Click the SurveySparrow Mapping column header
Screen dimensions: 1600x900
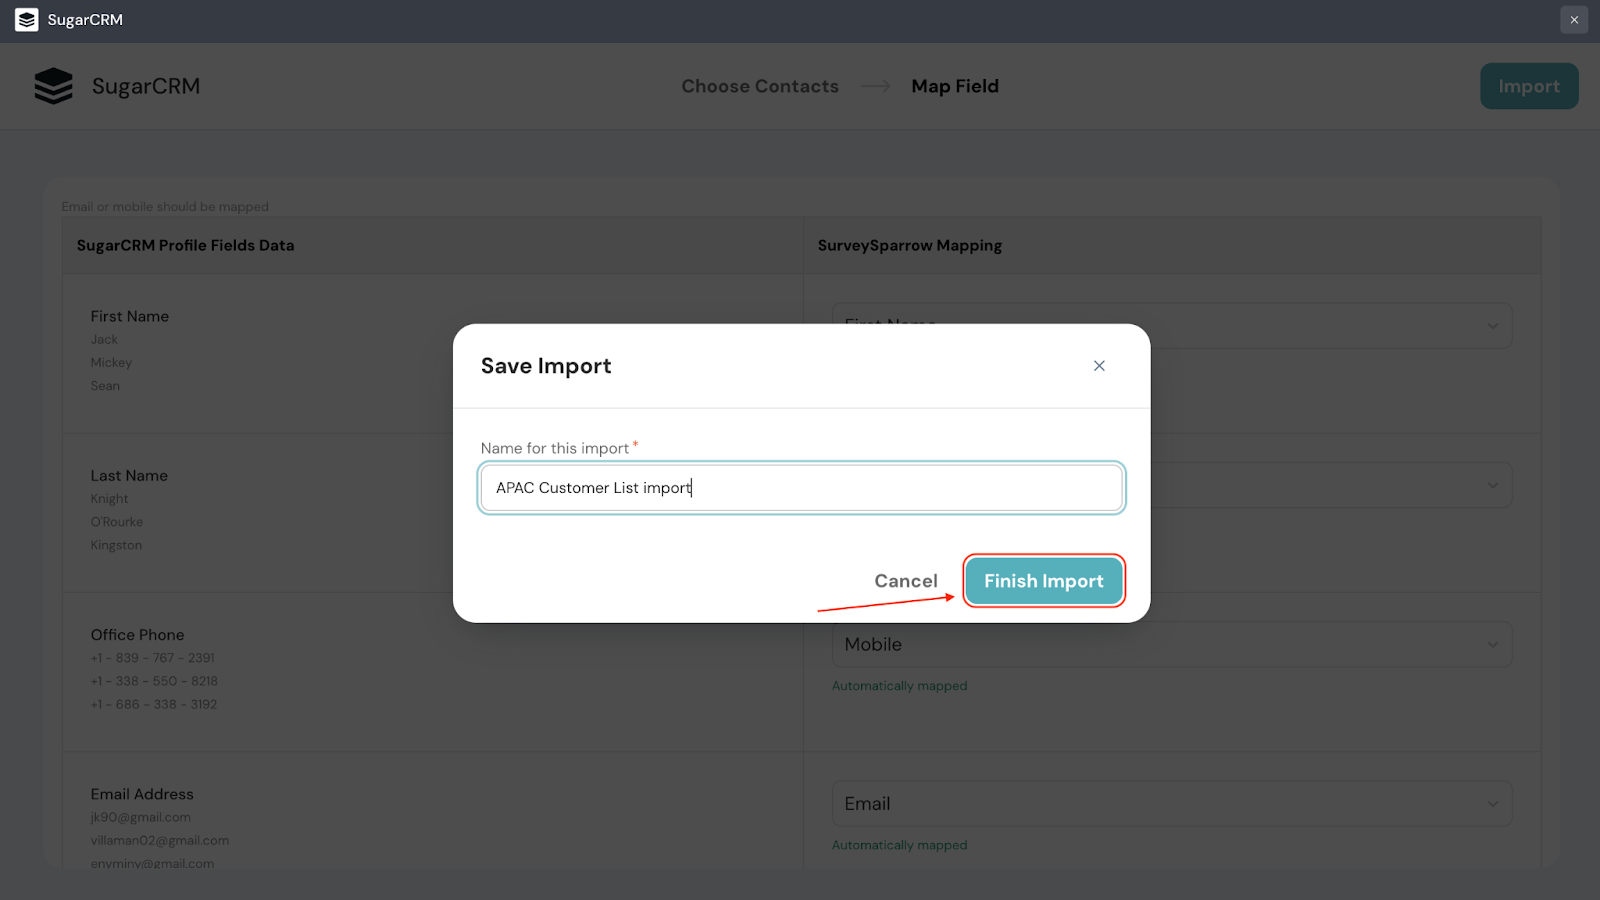(910, 246)
